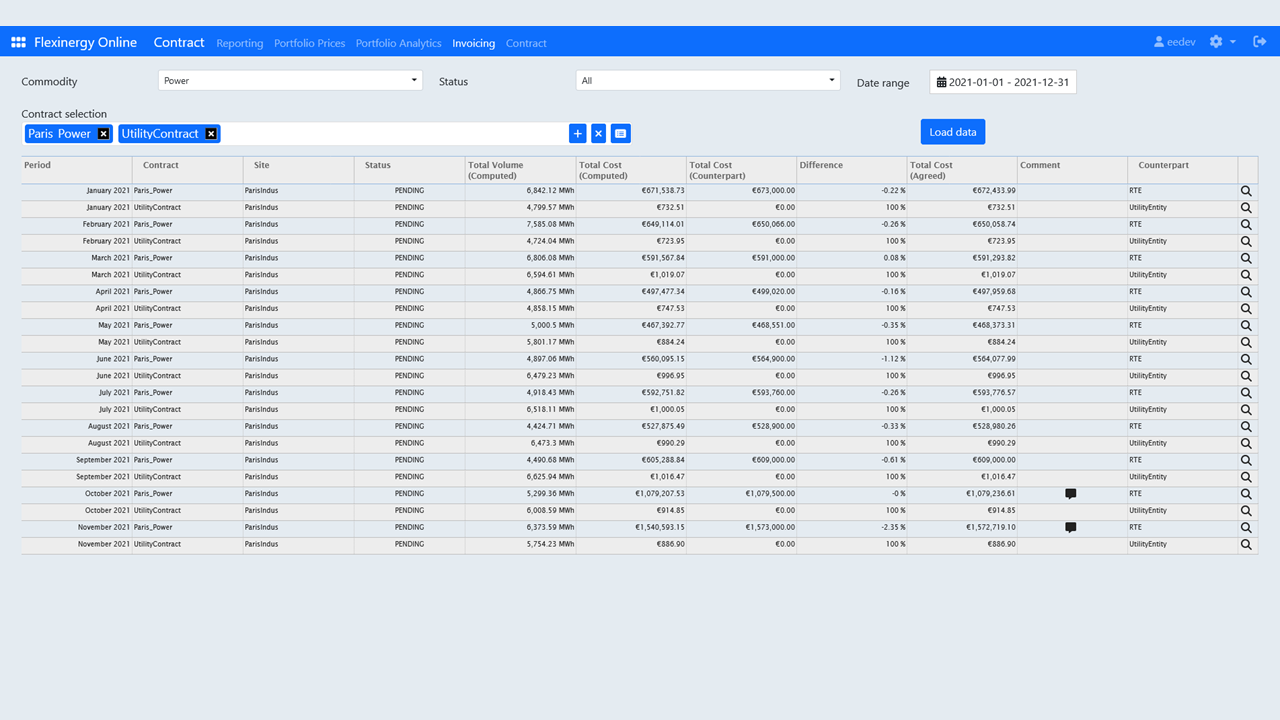Select the -1.12 % difference cell

(852, 359)
